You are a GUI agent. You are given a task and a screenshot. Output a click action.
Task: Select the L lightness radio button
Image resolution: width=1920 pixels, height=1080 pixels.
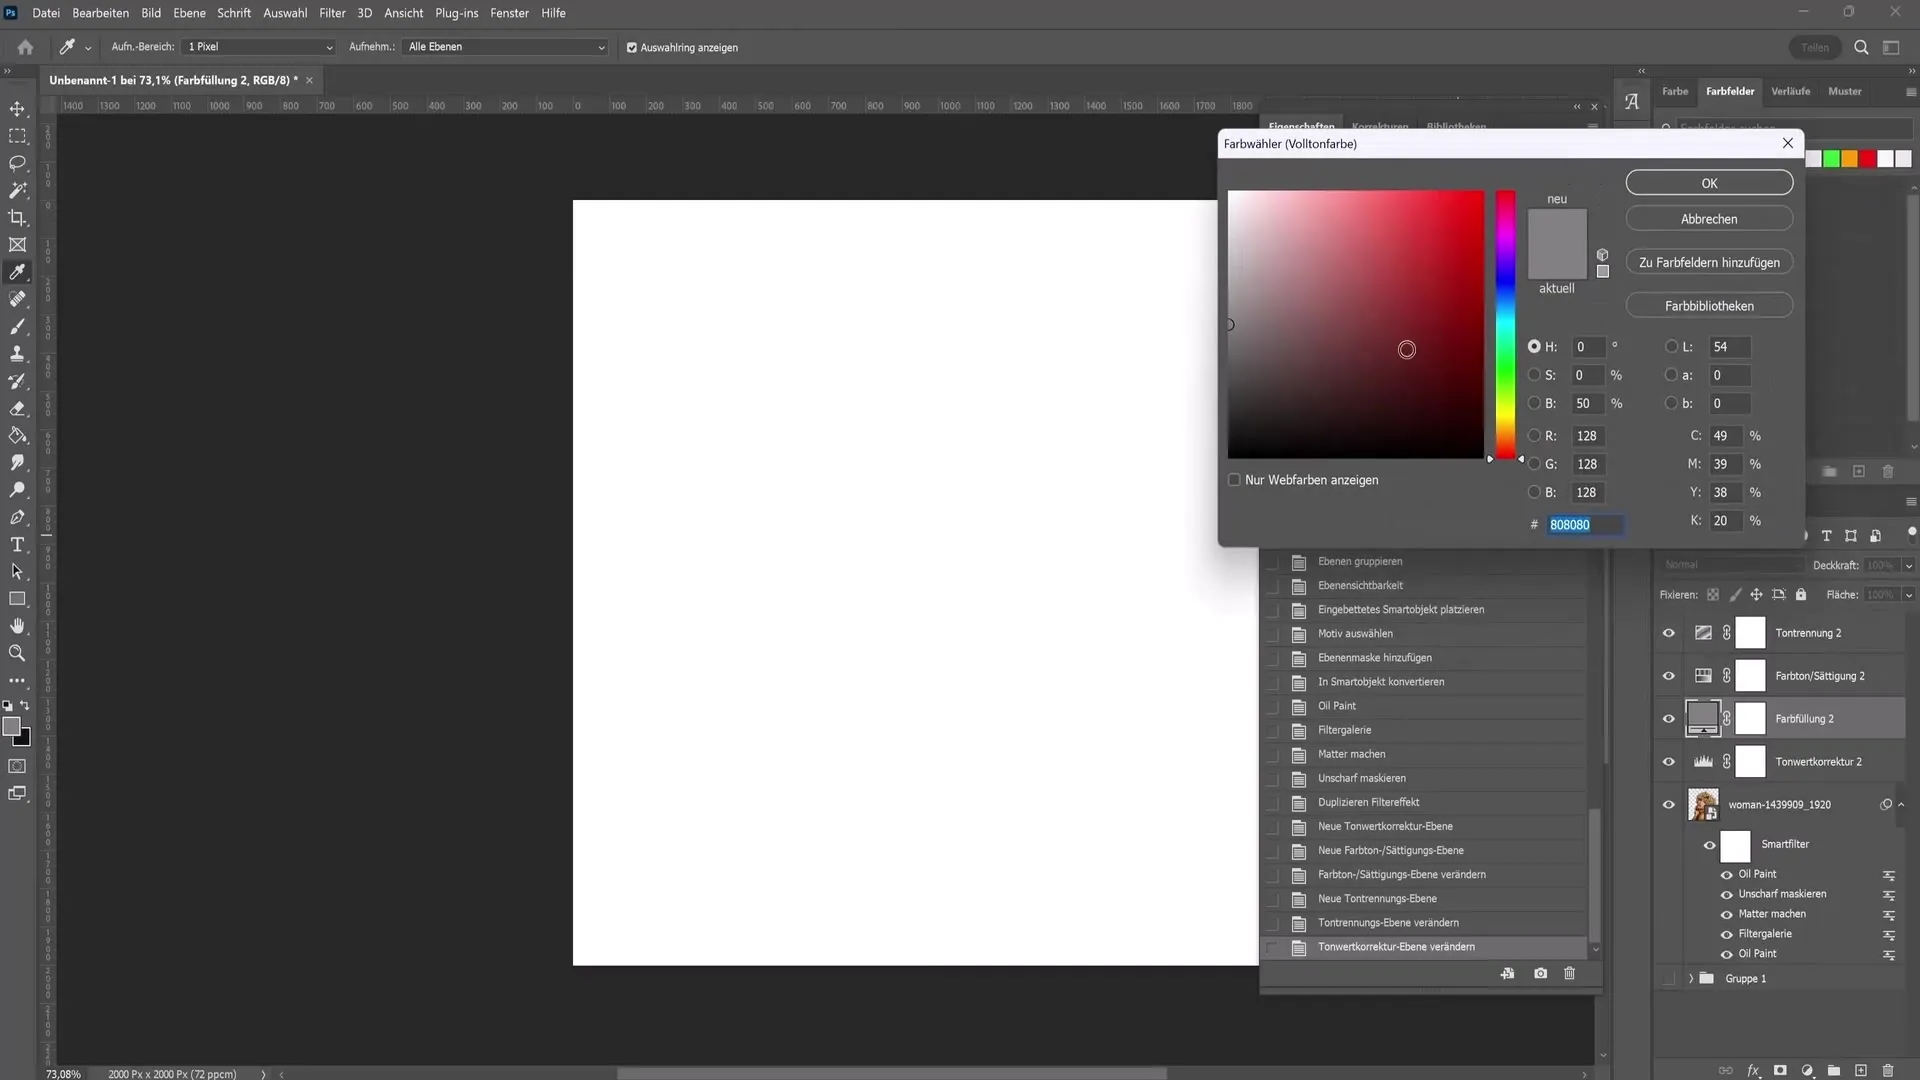click(x=1671, y=347)
